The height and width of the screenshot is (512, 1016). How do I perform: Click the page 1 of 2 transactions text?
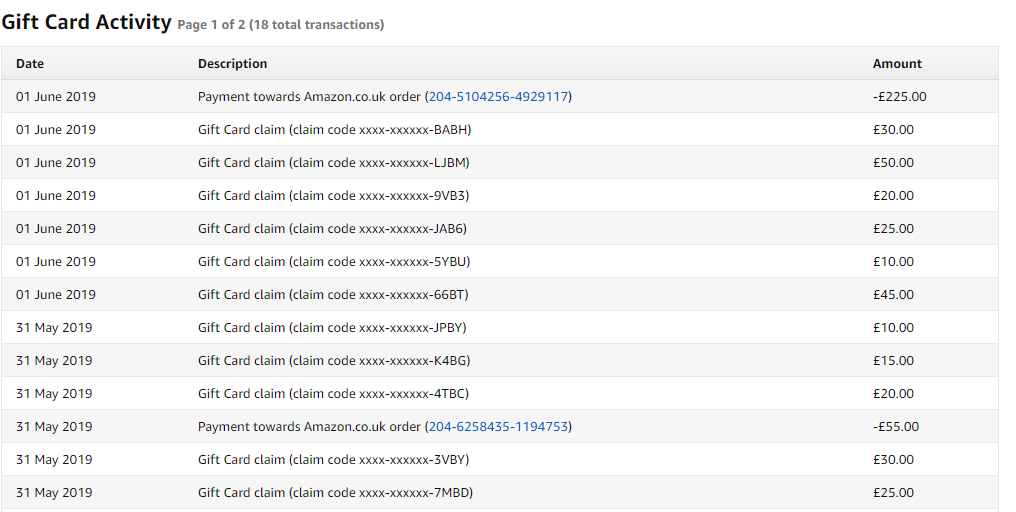point(280,25)
